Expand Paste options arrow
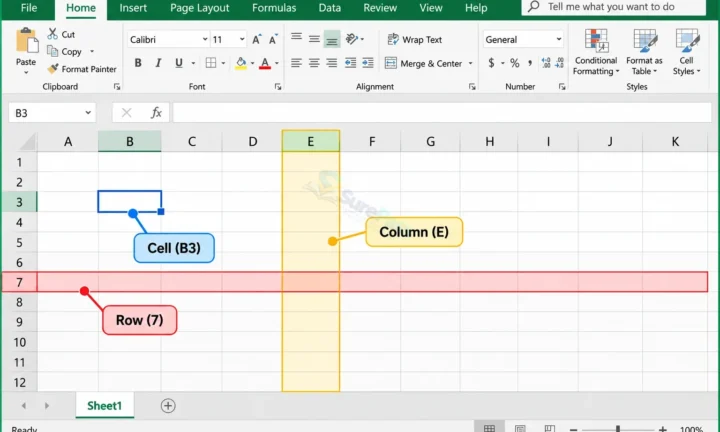The width and height of the screenshot is (720, 432). point(26,73)
